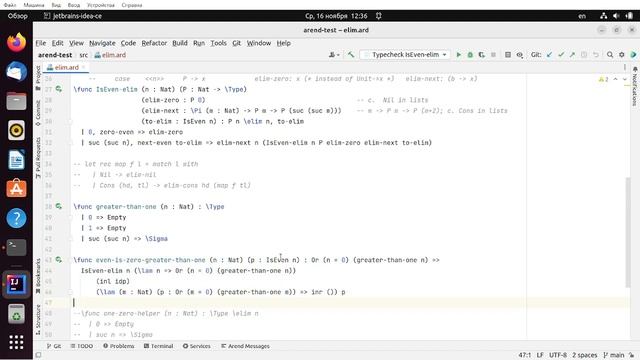Open the Git tool window button
640x360 pixels.
click(53, 346)
